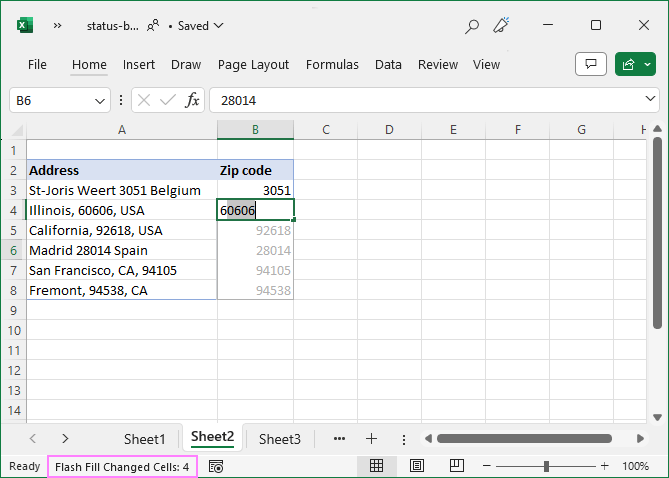Confirm entry with the Enter checkmark
The height and width of the screenshot is (478, 669).
[168, 100]
